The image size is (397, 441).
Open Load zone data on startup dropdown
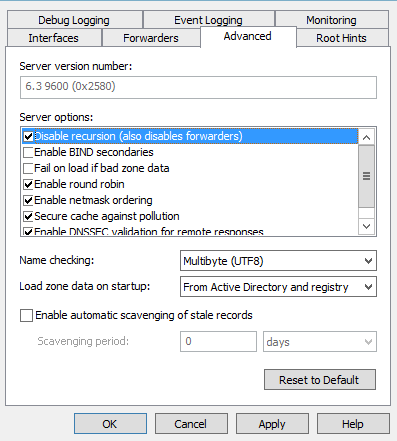click(x=278, y=287)
